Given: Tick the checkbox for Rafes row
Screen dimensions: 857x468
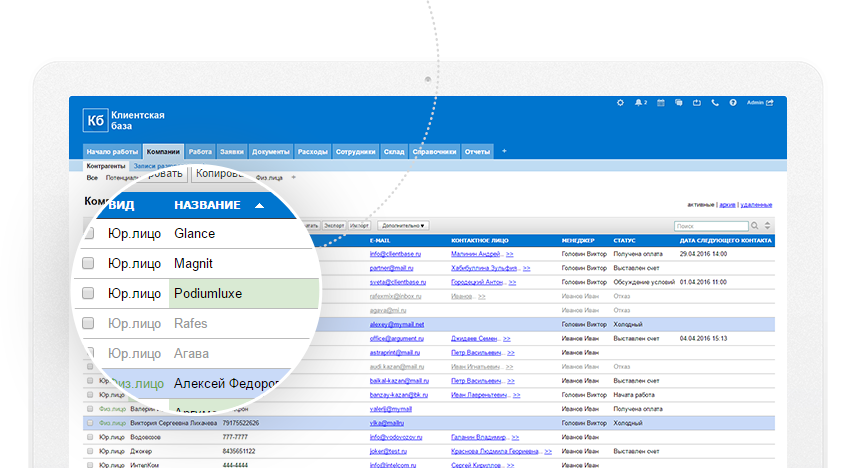Looking at the screenshot, I should click(88, 323).
